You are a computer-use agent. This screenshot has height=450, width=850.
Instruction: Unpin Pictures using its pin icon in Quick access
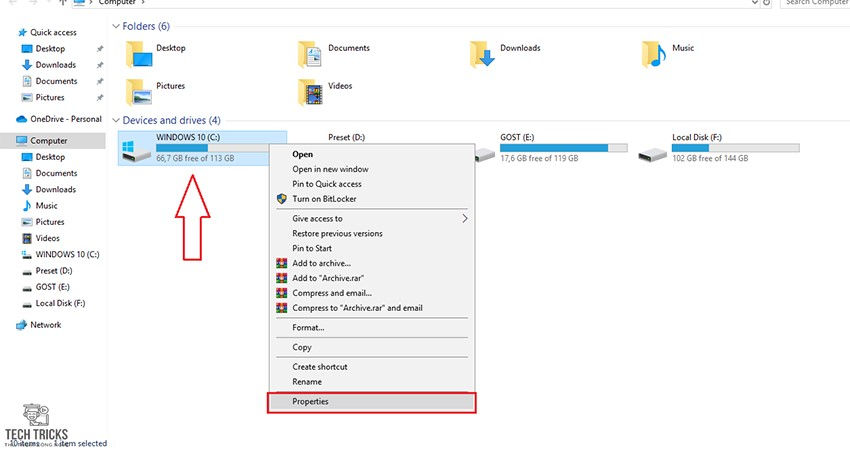pyautogui.click(x=100, y=98)
